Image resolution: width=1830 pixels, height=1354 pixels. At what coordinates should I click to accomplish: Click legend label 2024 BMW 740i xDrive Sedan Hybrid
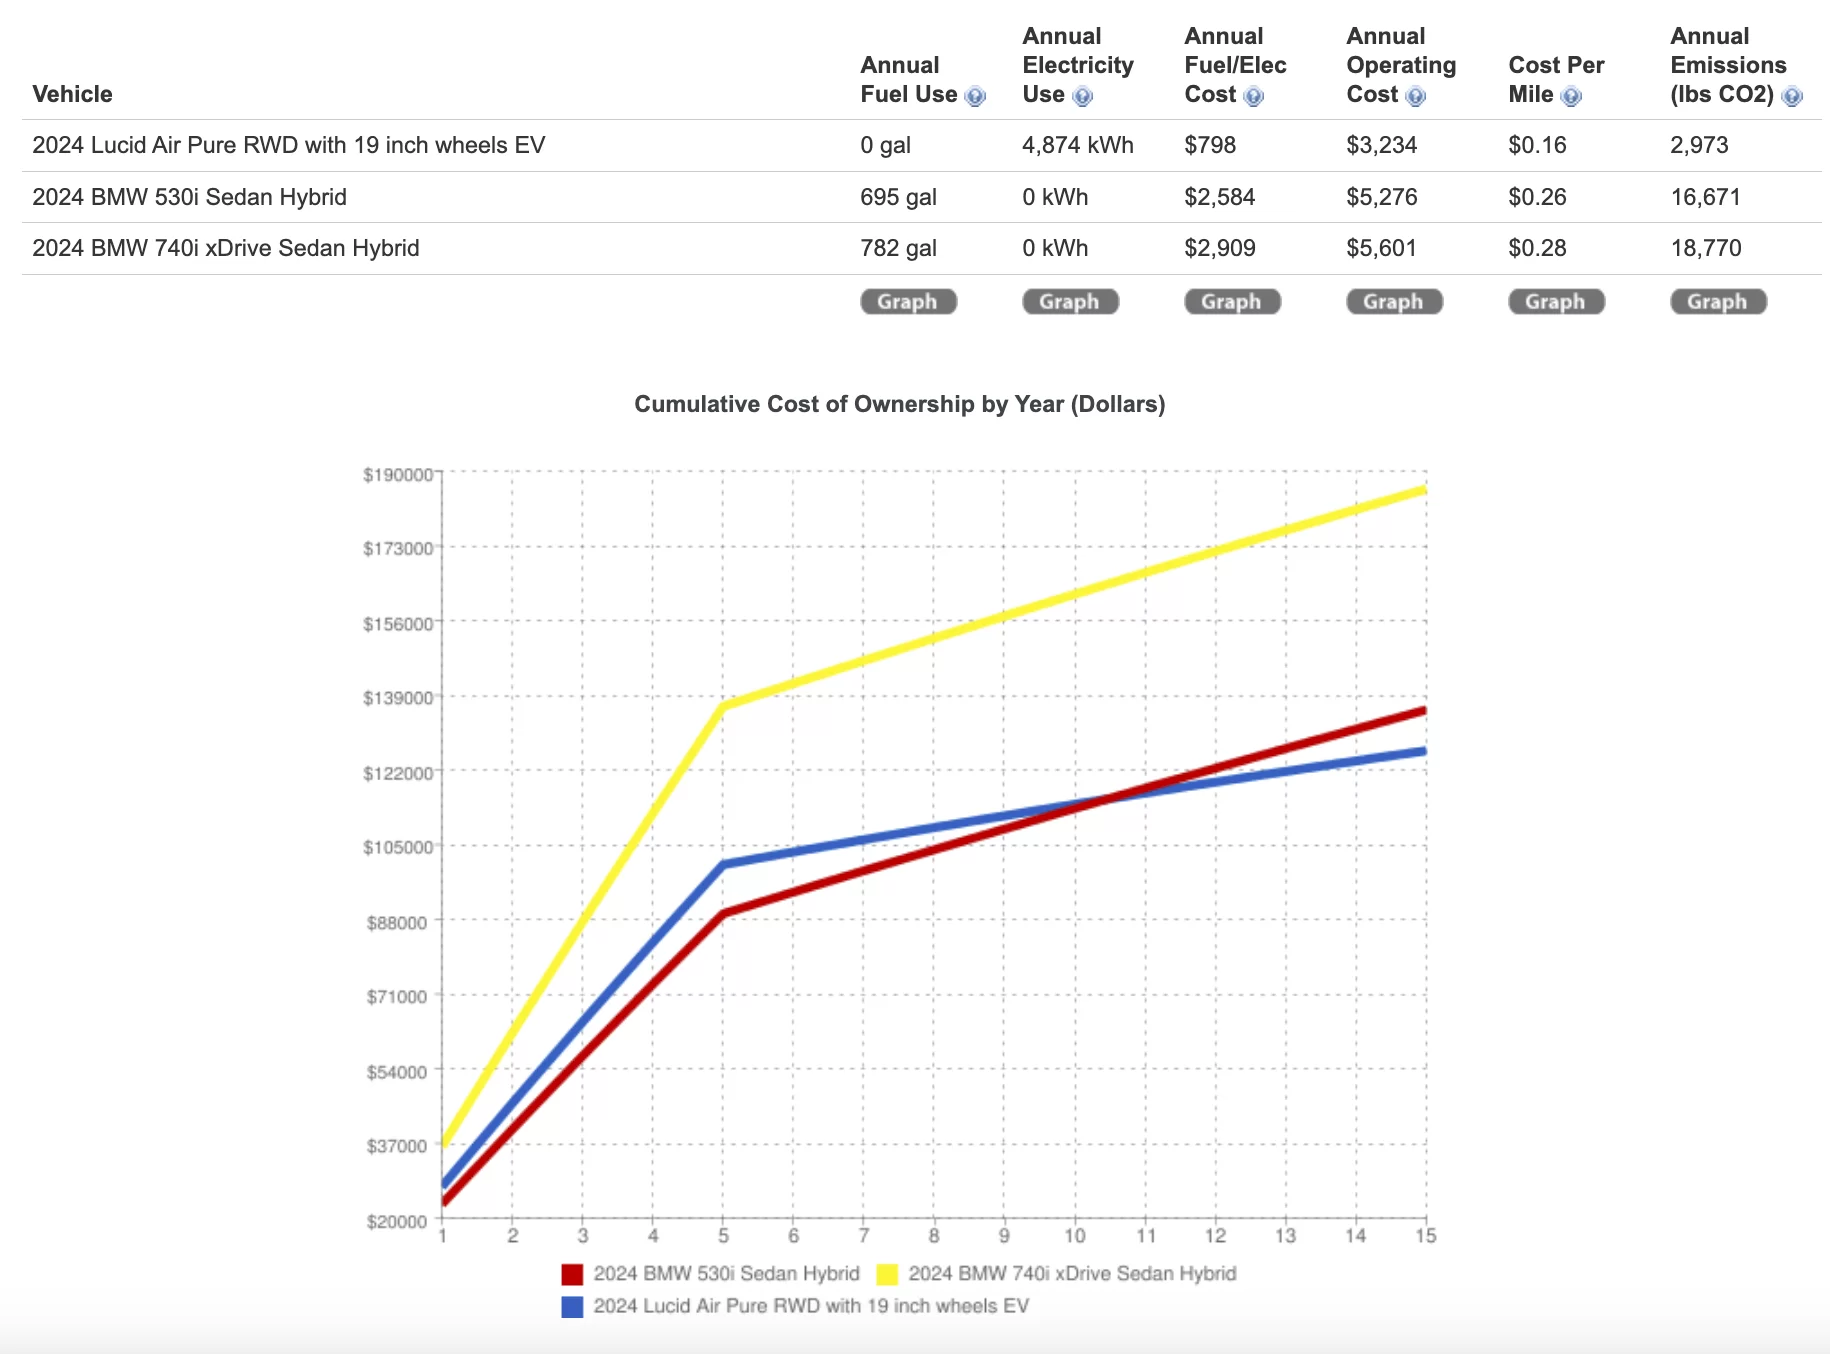coord(1072,1274)
